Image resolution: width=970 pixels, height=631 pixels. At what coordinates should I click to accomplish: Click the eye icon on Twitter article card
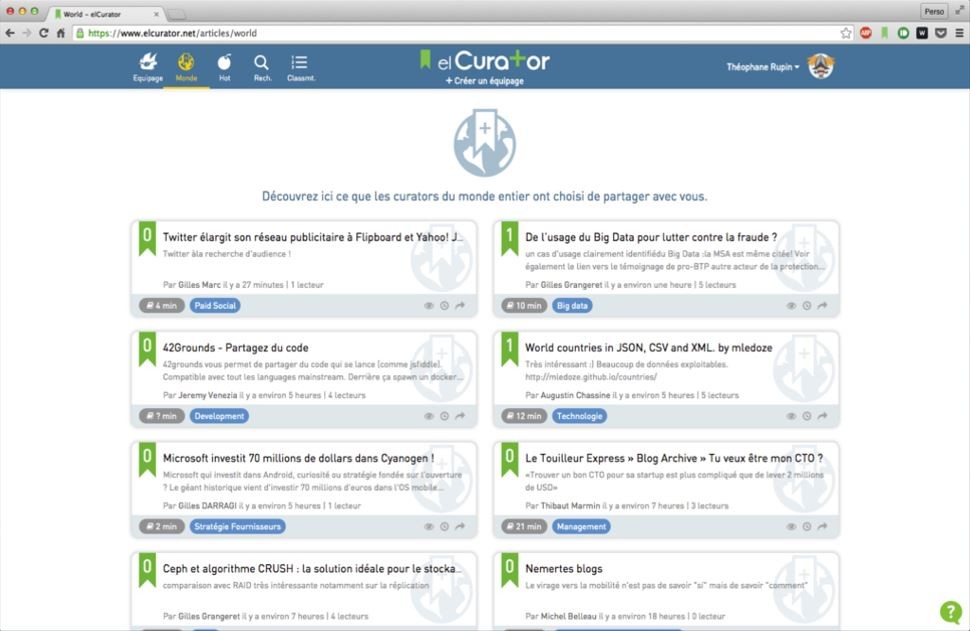click(429, 306)
